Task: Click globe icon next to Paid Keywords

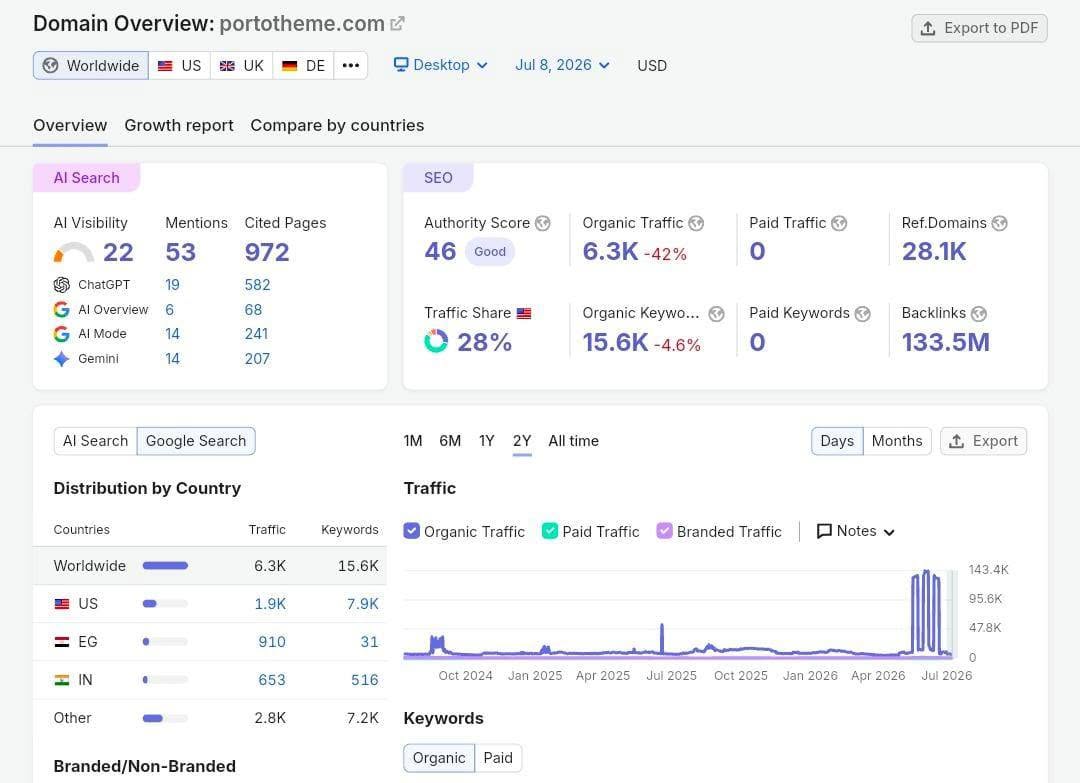Action: click(862, 314)
